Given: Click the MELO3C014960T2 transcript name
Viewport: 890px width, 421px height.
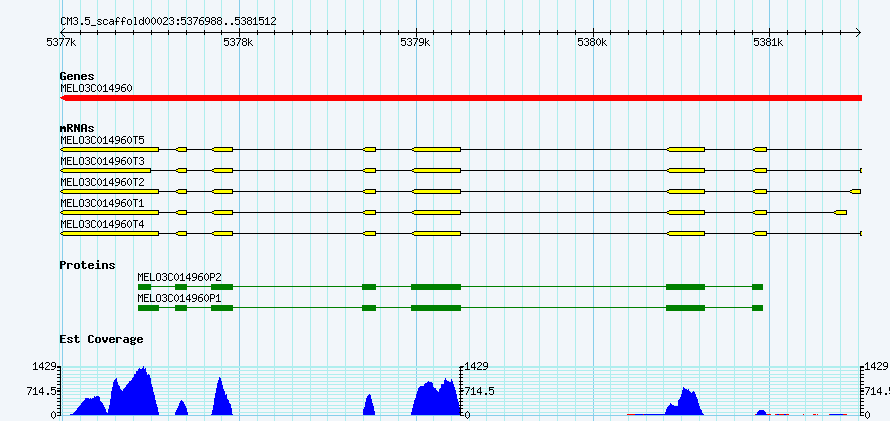Looking at the screenshot, I should pos(102,183).
